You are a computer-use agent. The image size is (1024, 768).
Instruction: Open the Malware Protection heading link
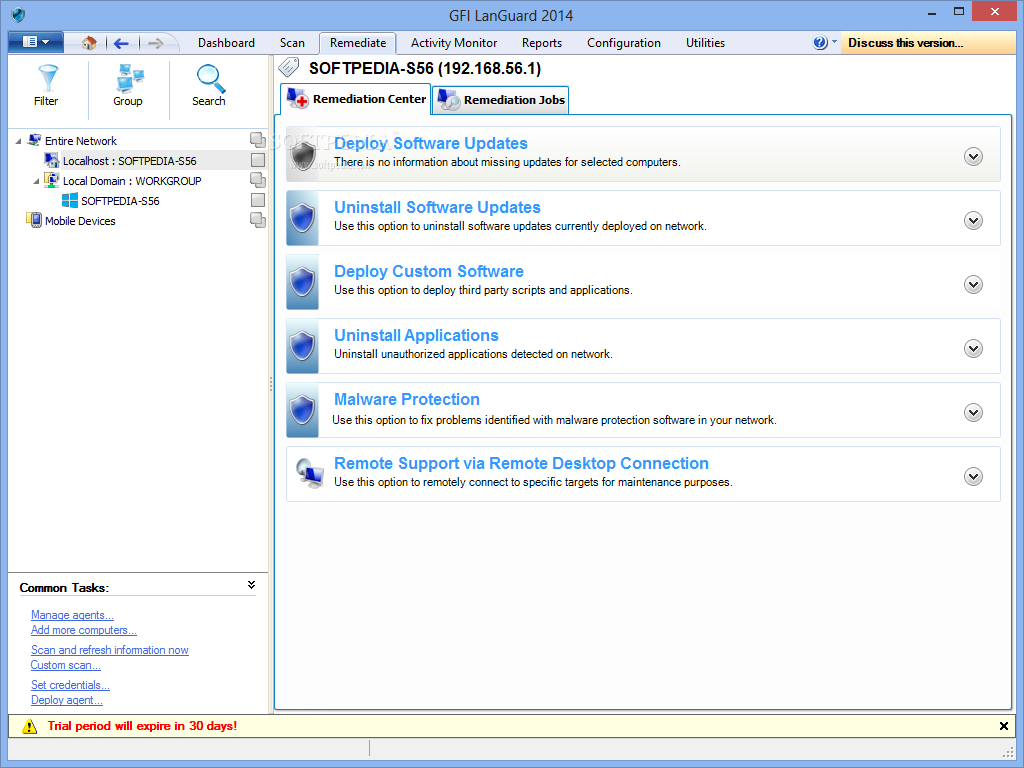[407, 399]
